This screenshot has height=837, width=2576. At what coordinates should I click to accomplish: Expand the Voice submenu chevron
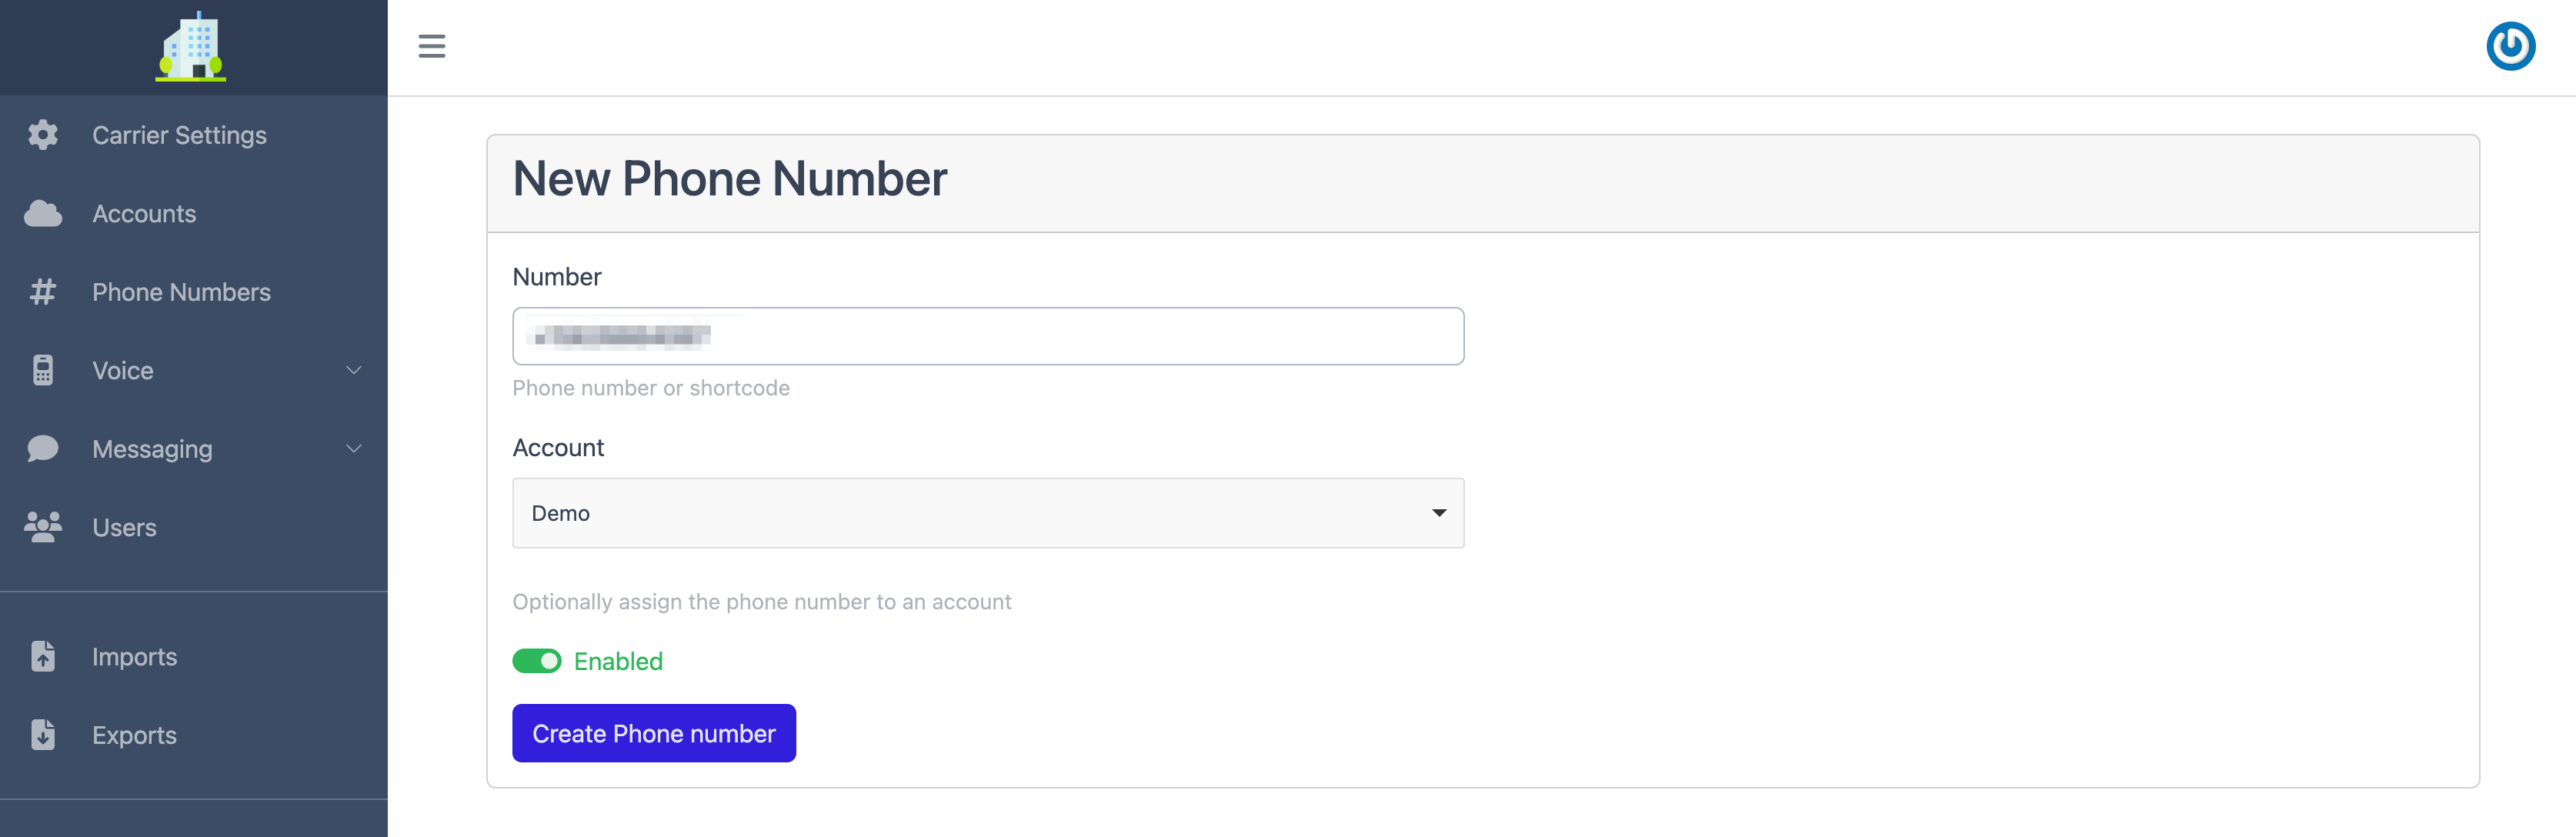354,370
